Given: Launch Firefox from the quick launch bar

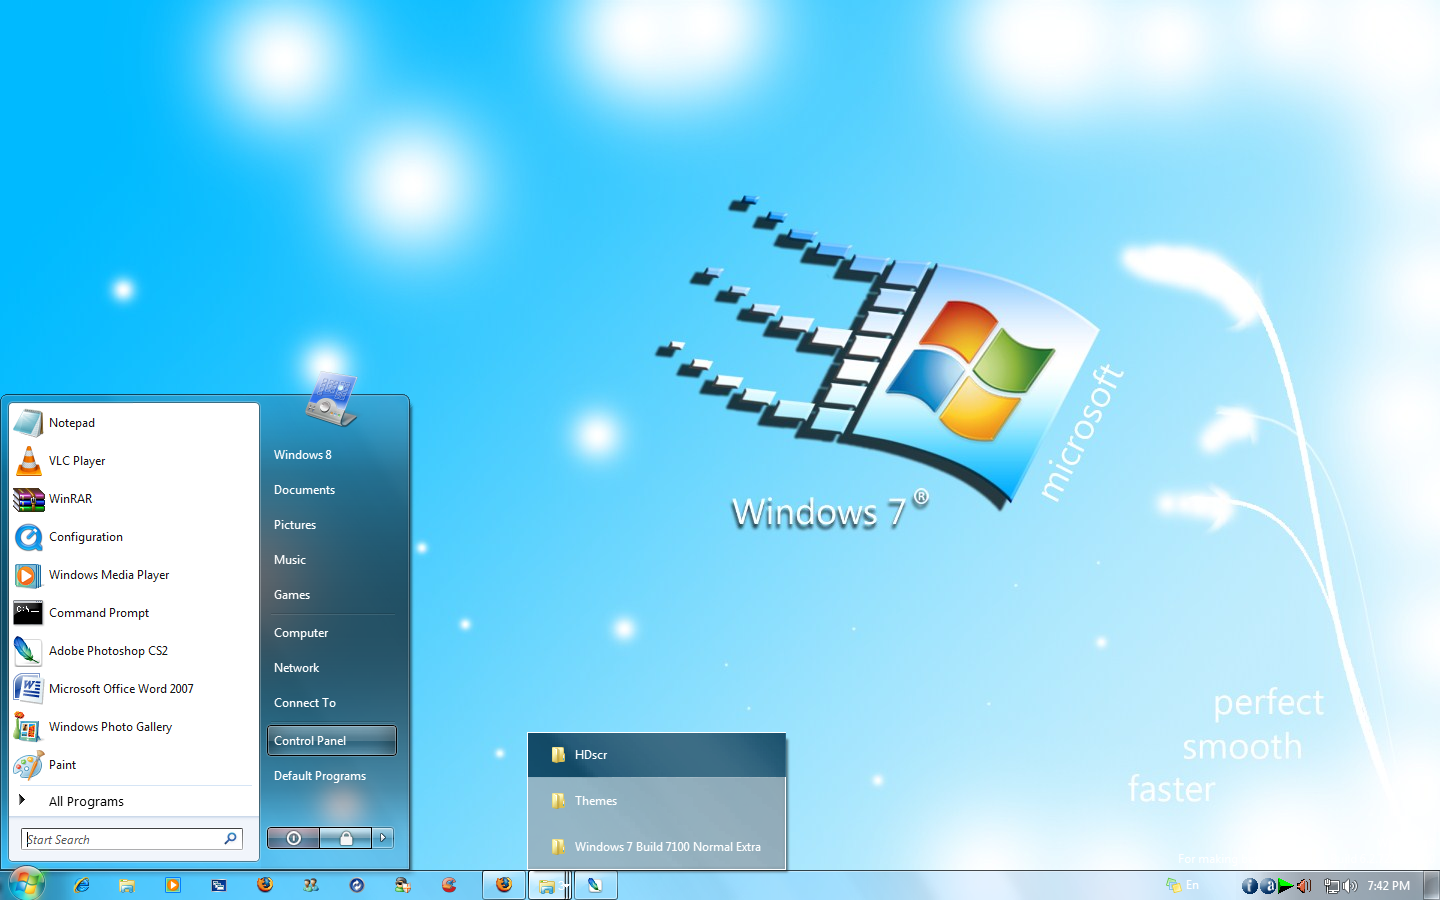Looking at the screenshot, I should click(x=265, y=885).
